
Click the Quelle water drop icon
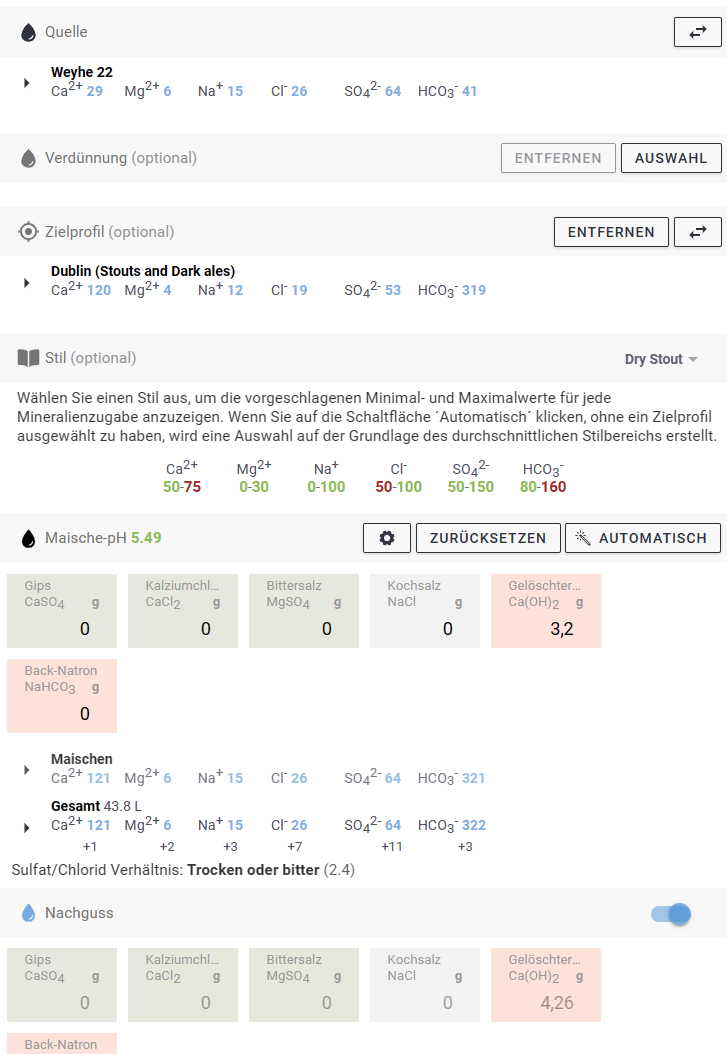(29, 33)
